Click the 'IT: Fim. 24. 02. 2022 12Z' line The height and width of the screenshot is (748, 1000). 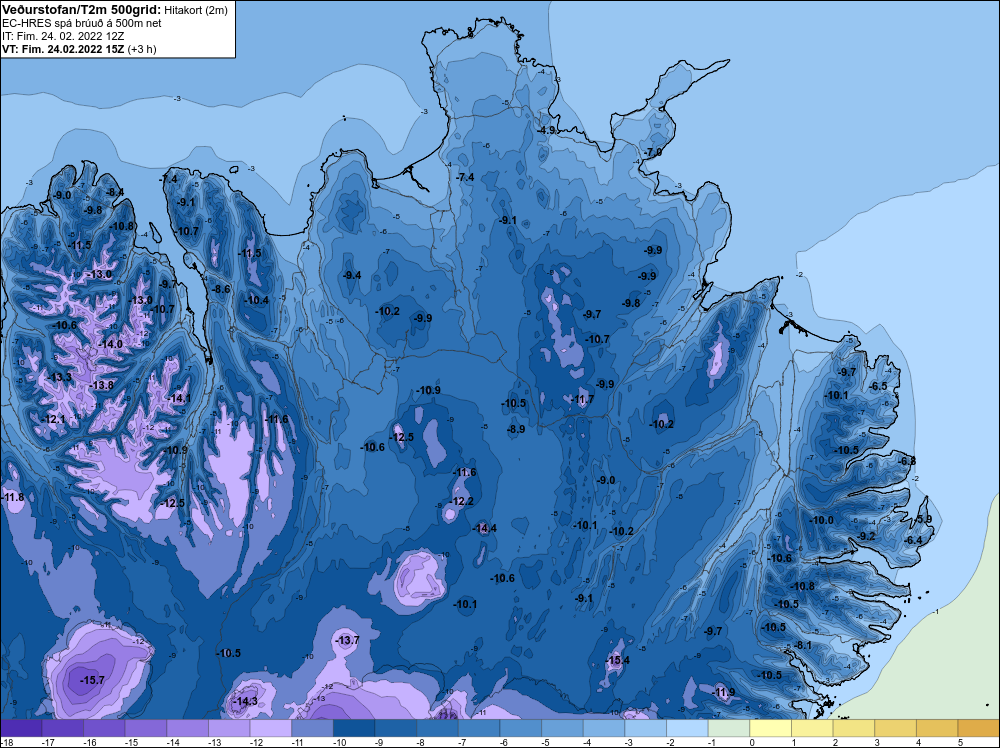point(63,36)
